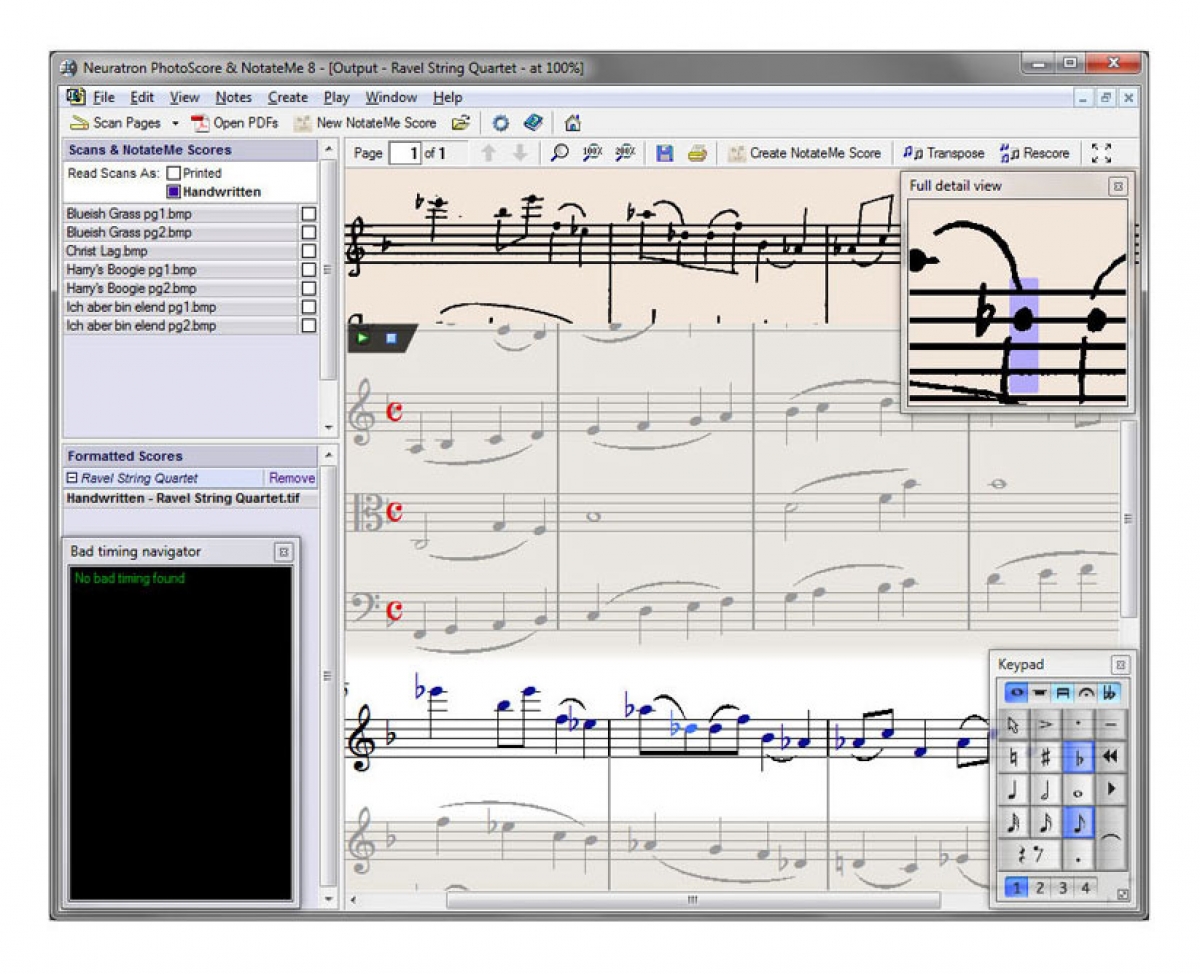Click the save floppy disk icon
This screenshot has width=1200, height=974.
tap(665, 153)
